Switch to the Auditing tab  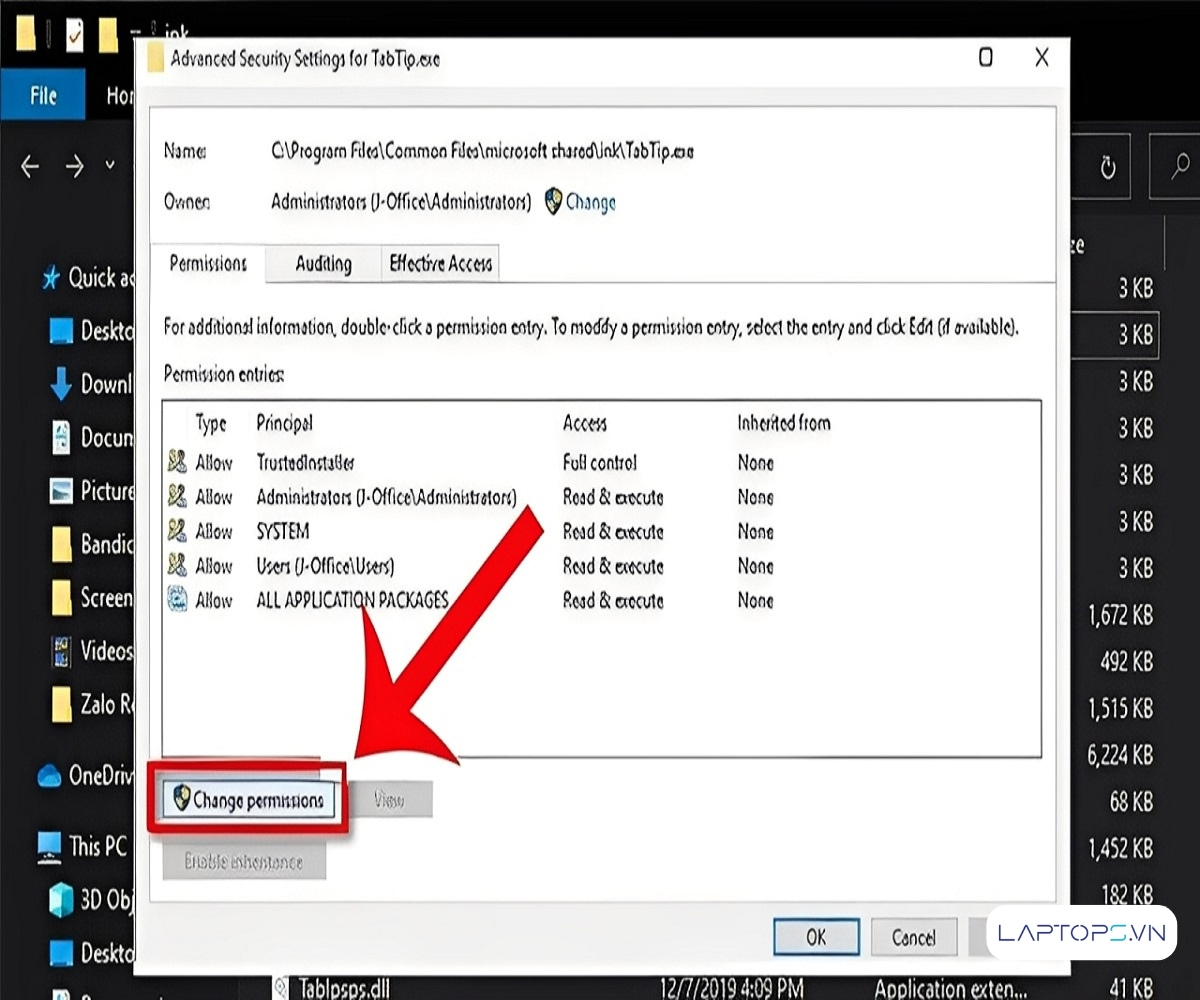[323, 264]
